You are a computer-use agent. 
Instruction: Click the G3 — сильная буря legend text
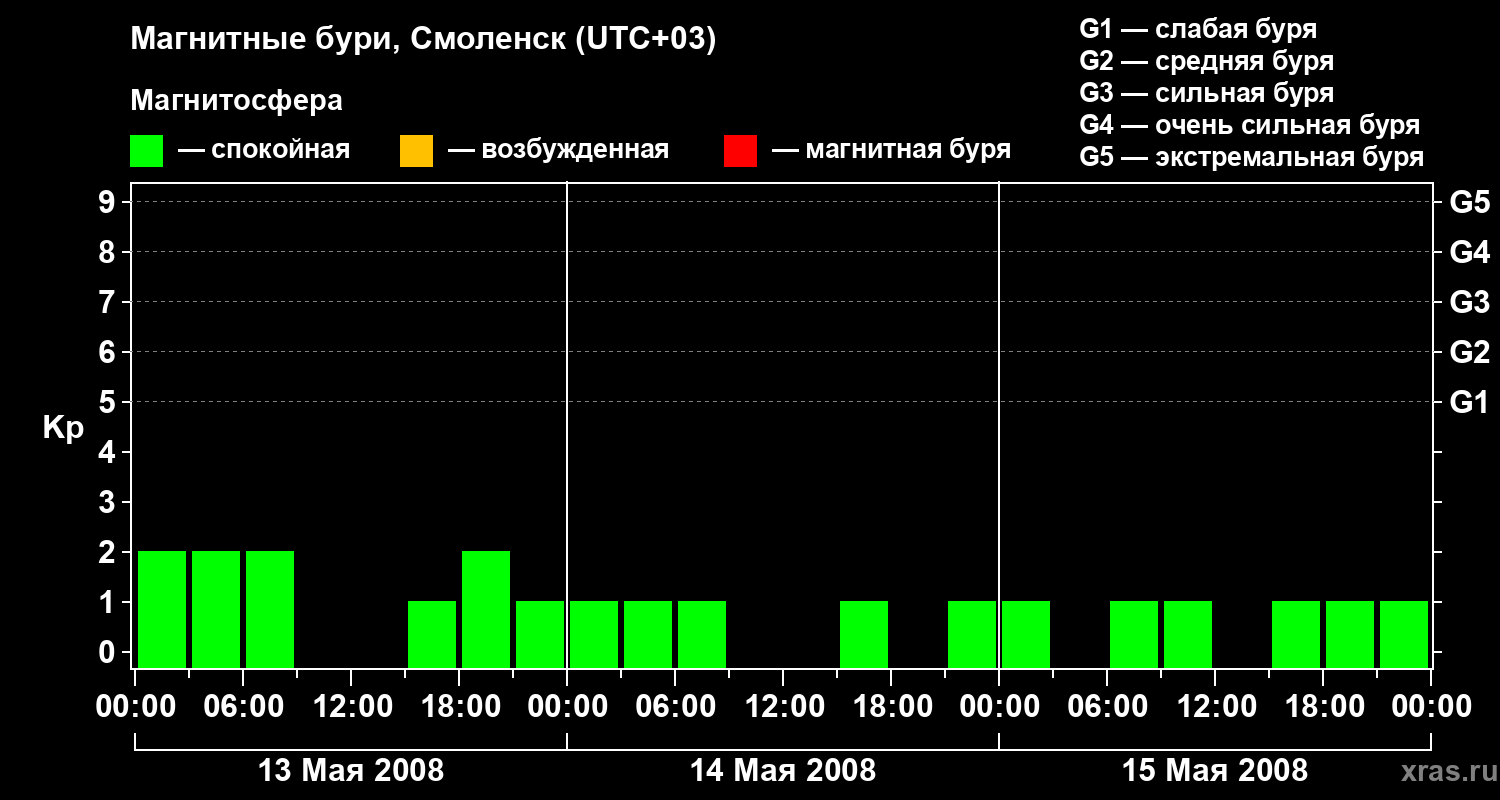(x=1206, y=93)
